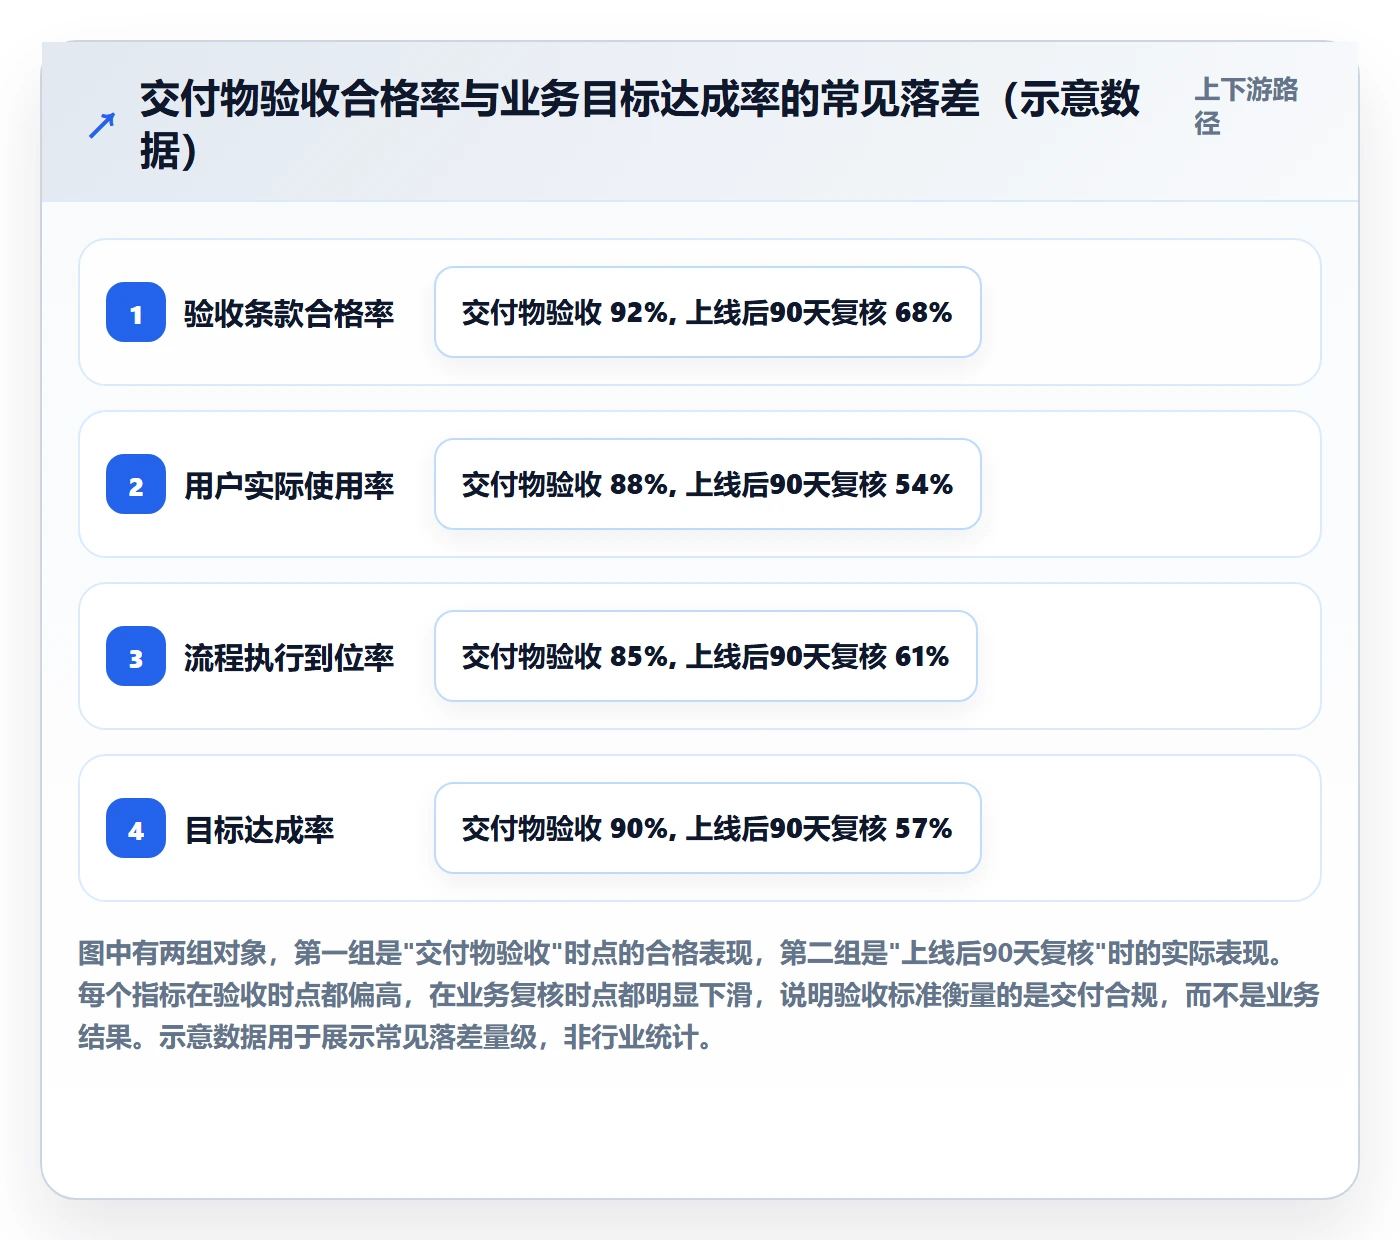1400x1240 pixels.
Task: Select the label 验收条款合格率
Action: [x=289, y=313]
